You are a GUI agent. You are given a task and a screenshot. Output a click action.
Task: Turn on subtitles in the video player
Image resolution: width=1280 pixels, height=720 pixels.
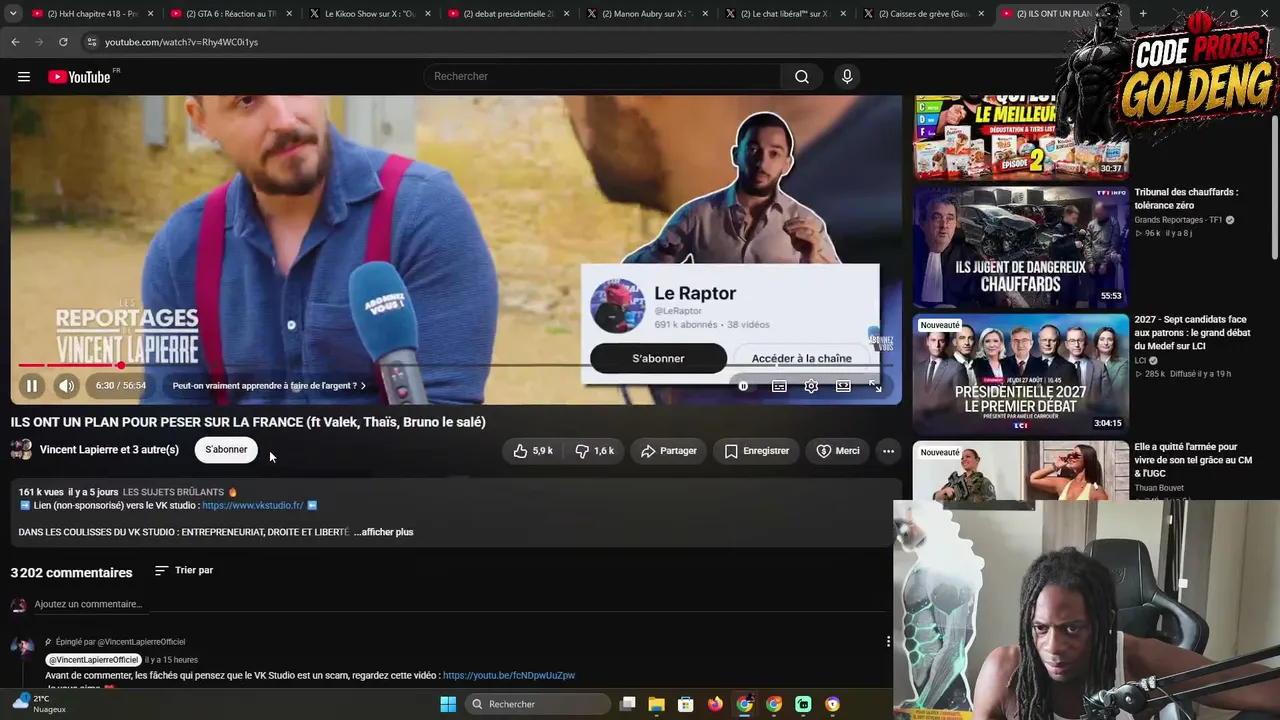tap(779, 386)
